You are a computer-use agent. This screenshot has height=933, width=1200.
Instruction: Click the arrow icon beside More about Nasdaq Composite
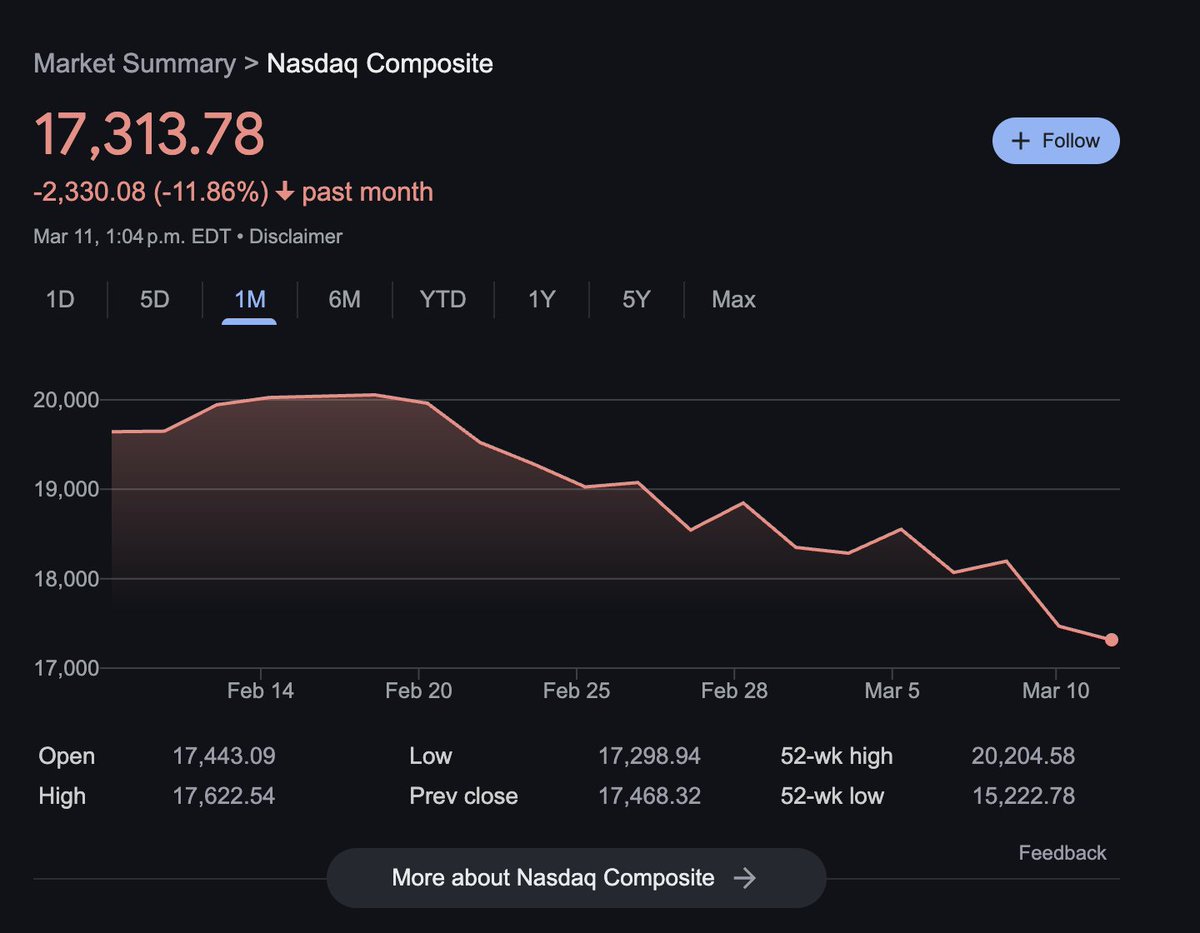pos(746,877)
